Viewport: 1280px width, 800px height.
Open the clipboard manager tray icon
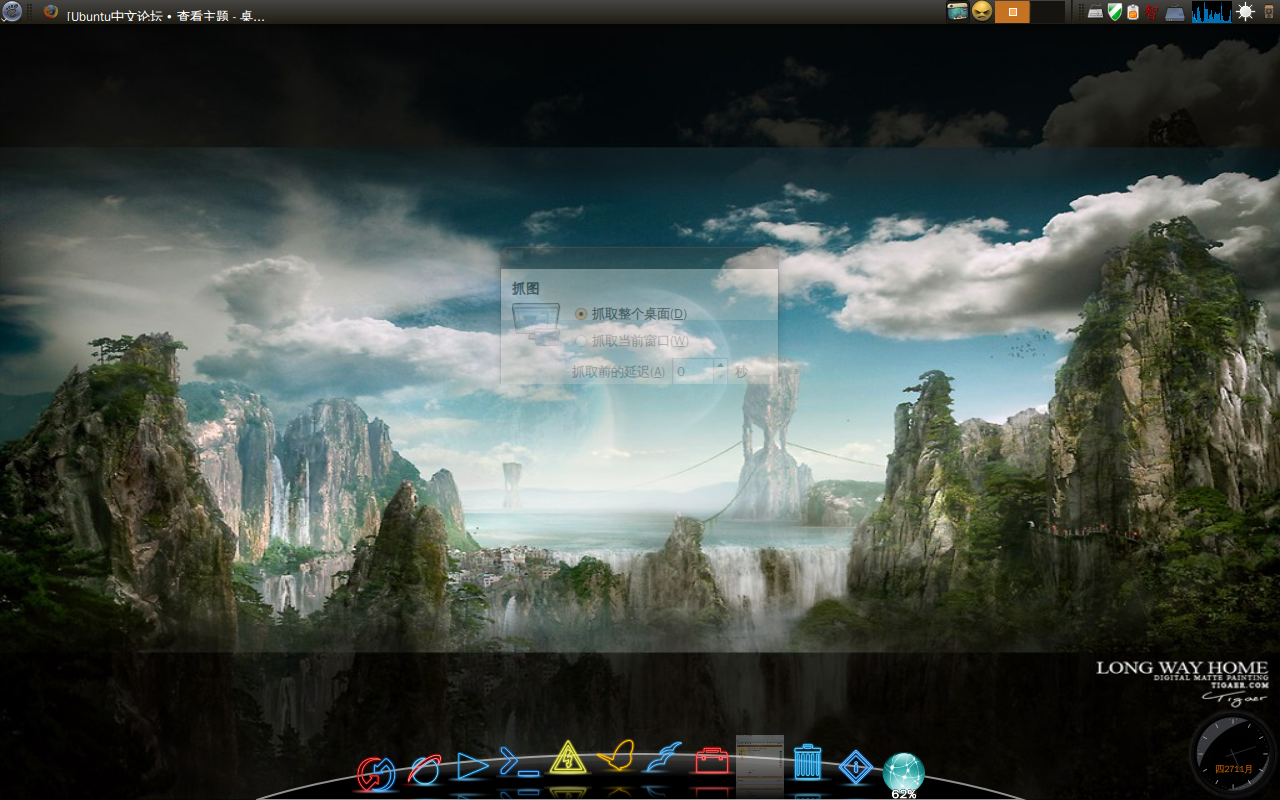pos(1133,12)
